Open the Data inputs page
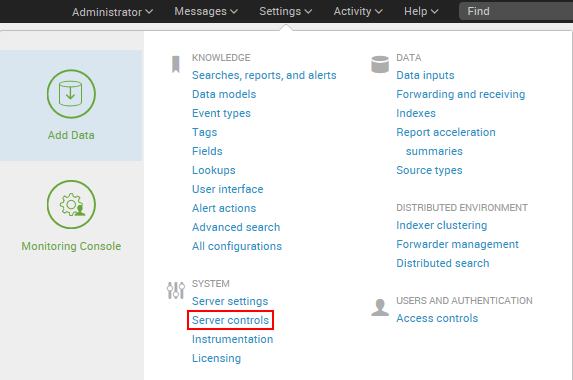This screenshot has width=573, height=380. click(x=425, y=75)
